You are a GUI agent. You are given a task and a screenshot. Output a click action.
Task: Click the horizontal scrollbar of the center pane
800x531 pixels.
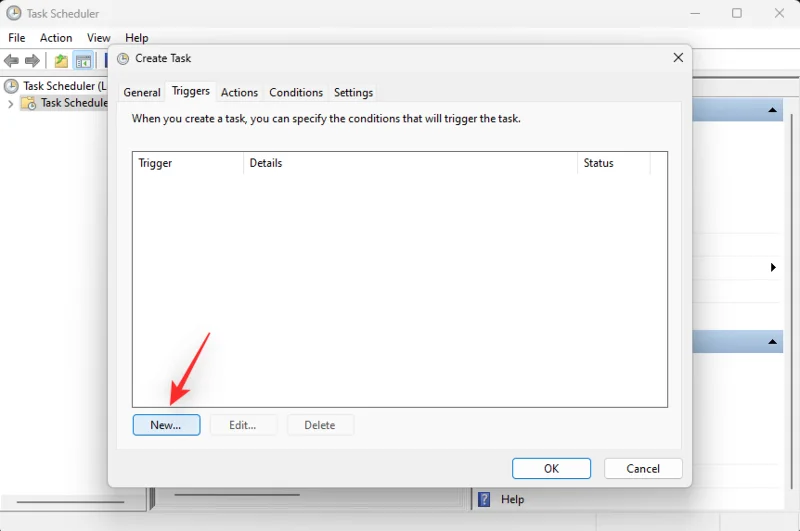pos(237,495)
